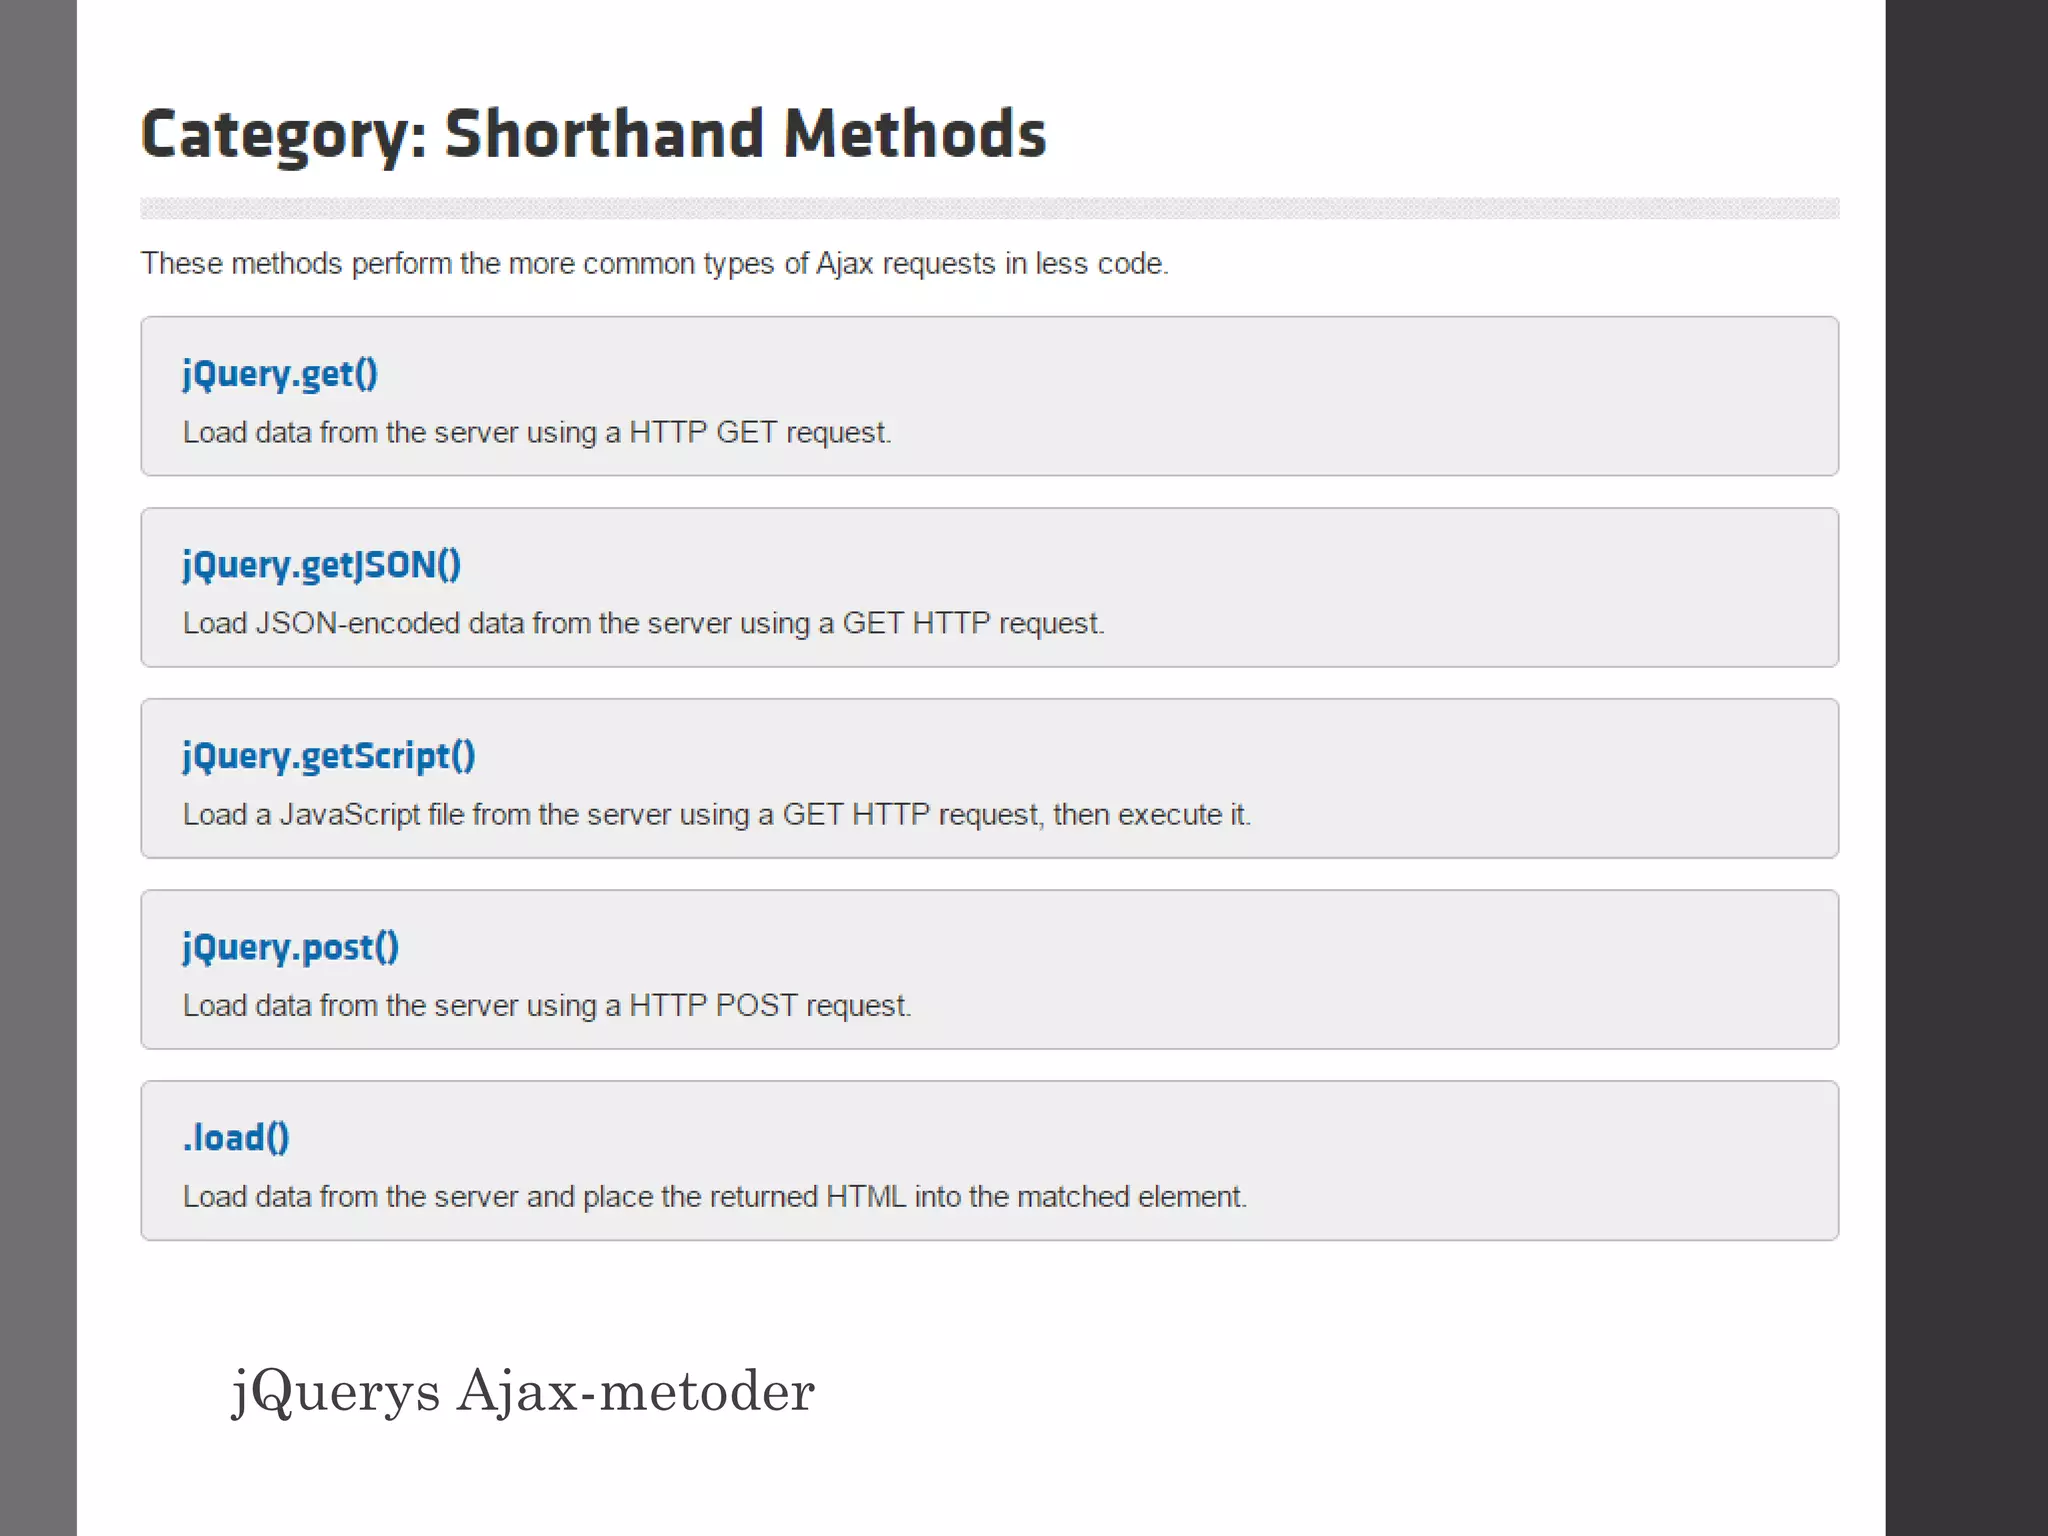2048x1536 pixels.
Task: Open the jQuery.get() link
Action: point(280,374)
